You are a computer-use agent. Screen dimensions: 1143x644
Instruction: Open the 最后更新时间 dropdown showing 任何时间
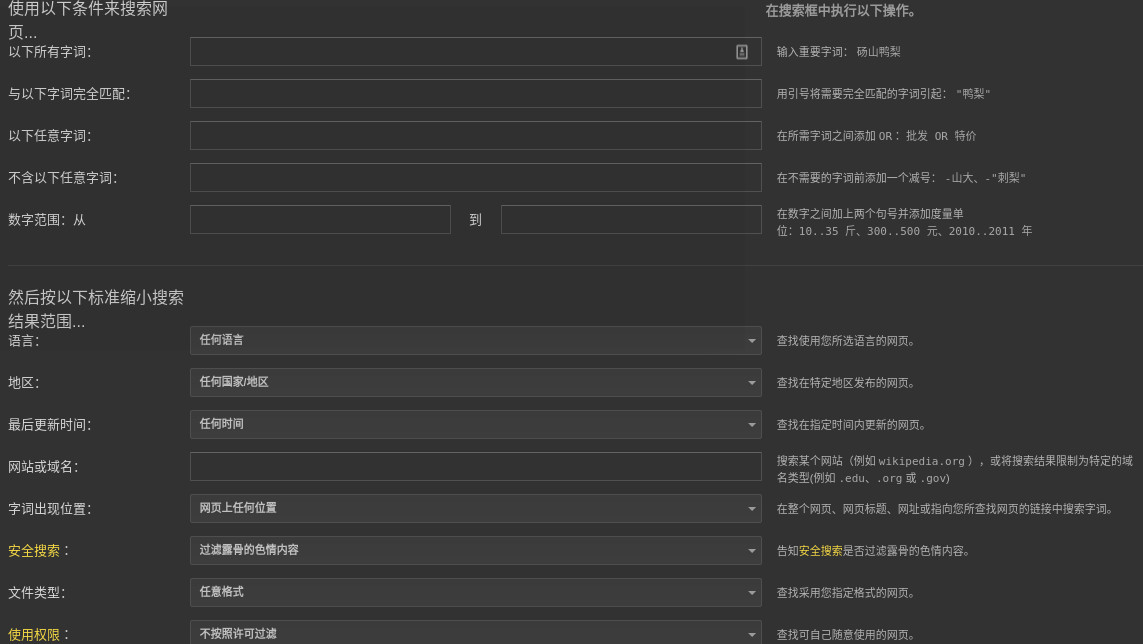tap(475, 424)
